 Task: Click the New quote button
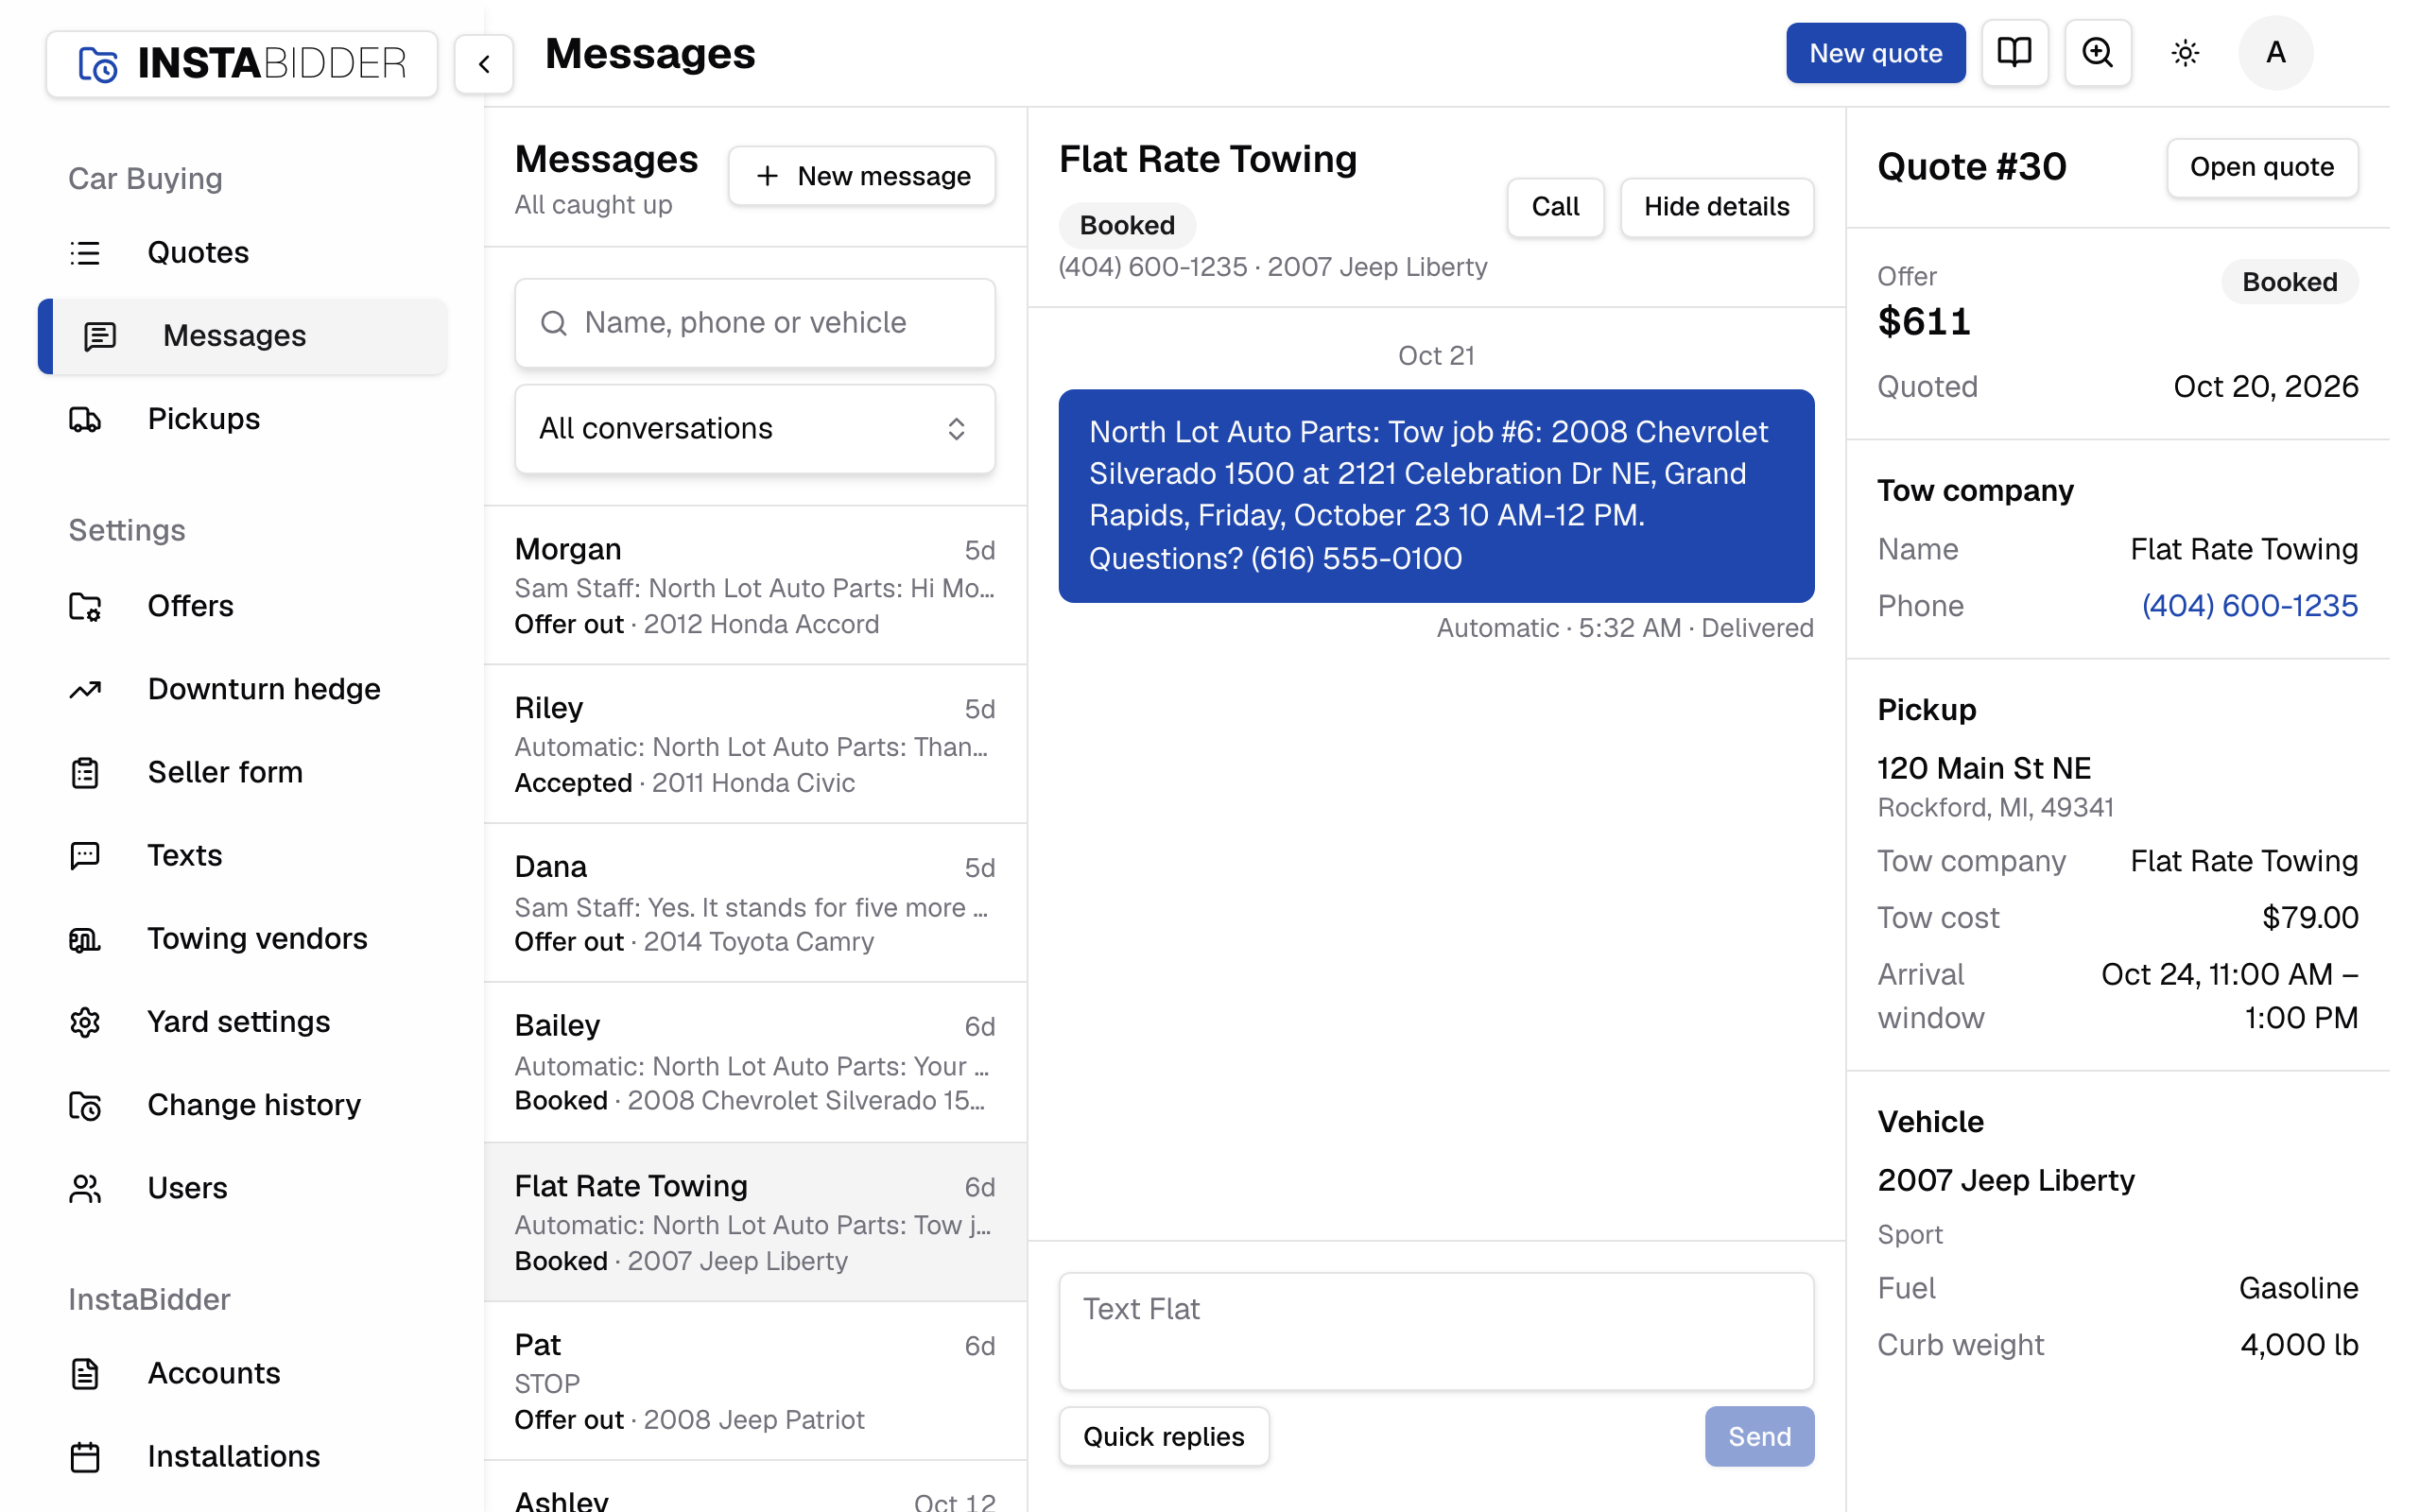pyautogui.click(x=1875, y=52)
